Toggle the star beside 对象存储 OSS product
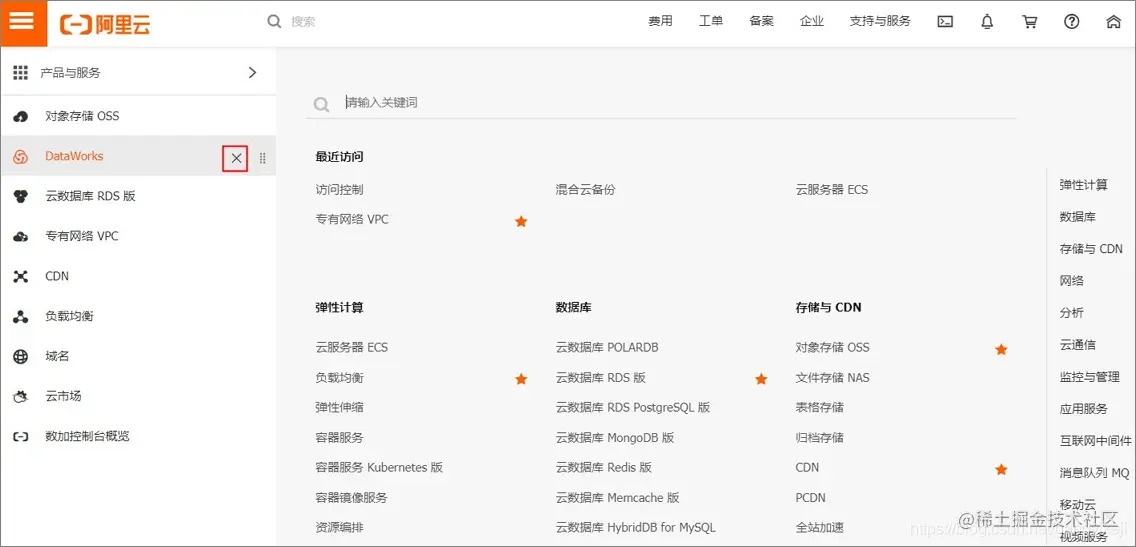The height and width of the screenshot is (547, 1136). [1001, 349]
